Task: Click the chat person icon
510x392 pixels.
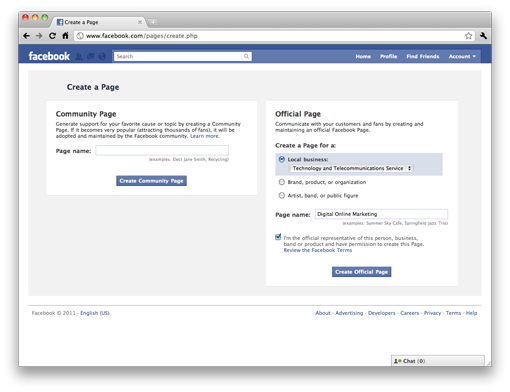Action: point(397,361)
